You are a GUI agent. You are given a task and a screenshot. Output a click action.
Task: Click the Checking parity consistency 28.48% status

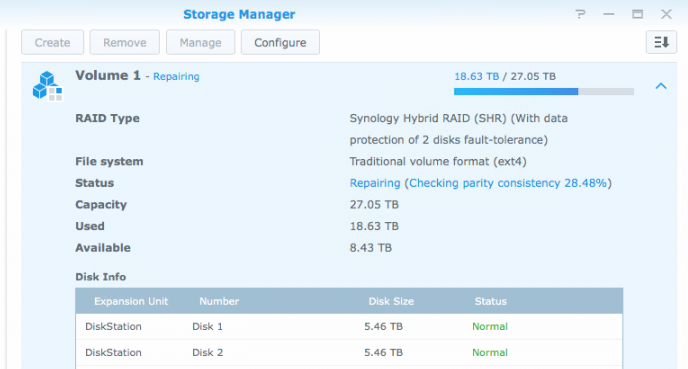(508, 183)
